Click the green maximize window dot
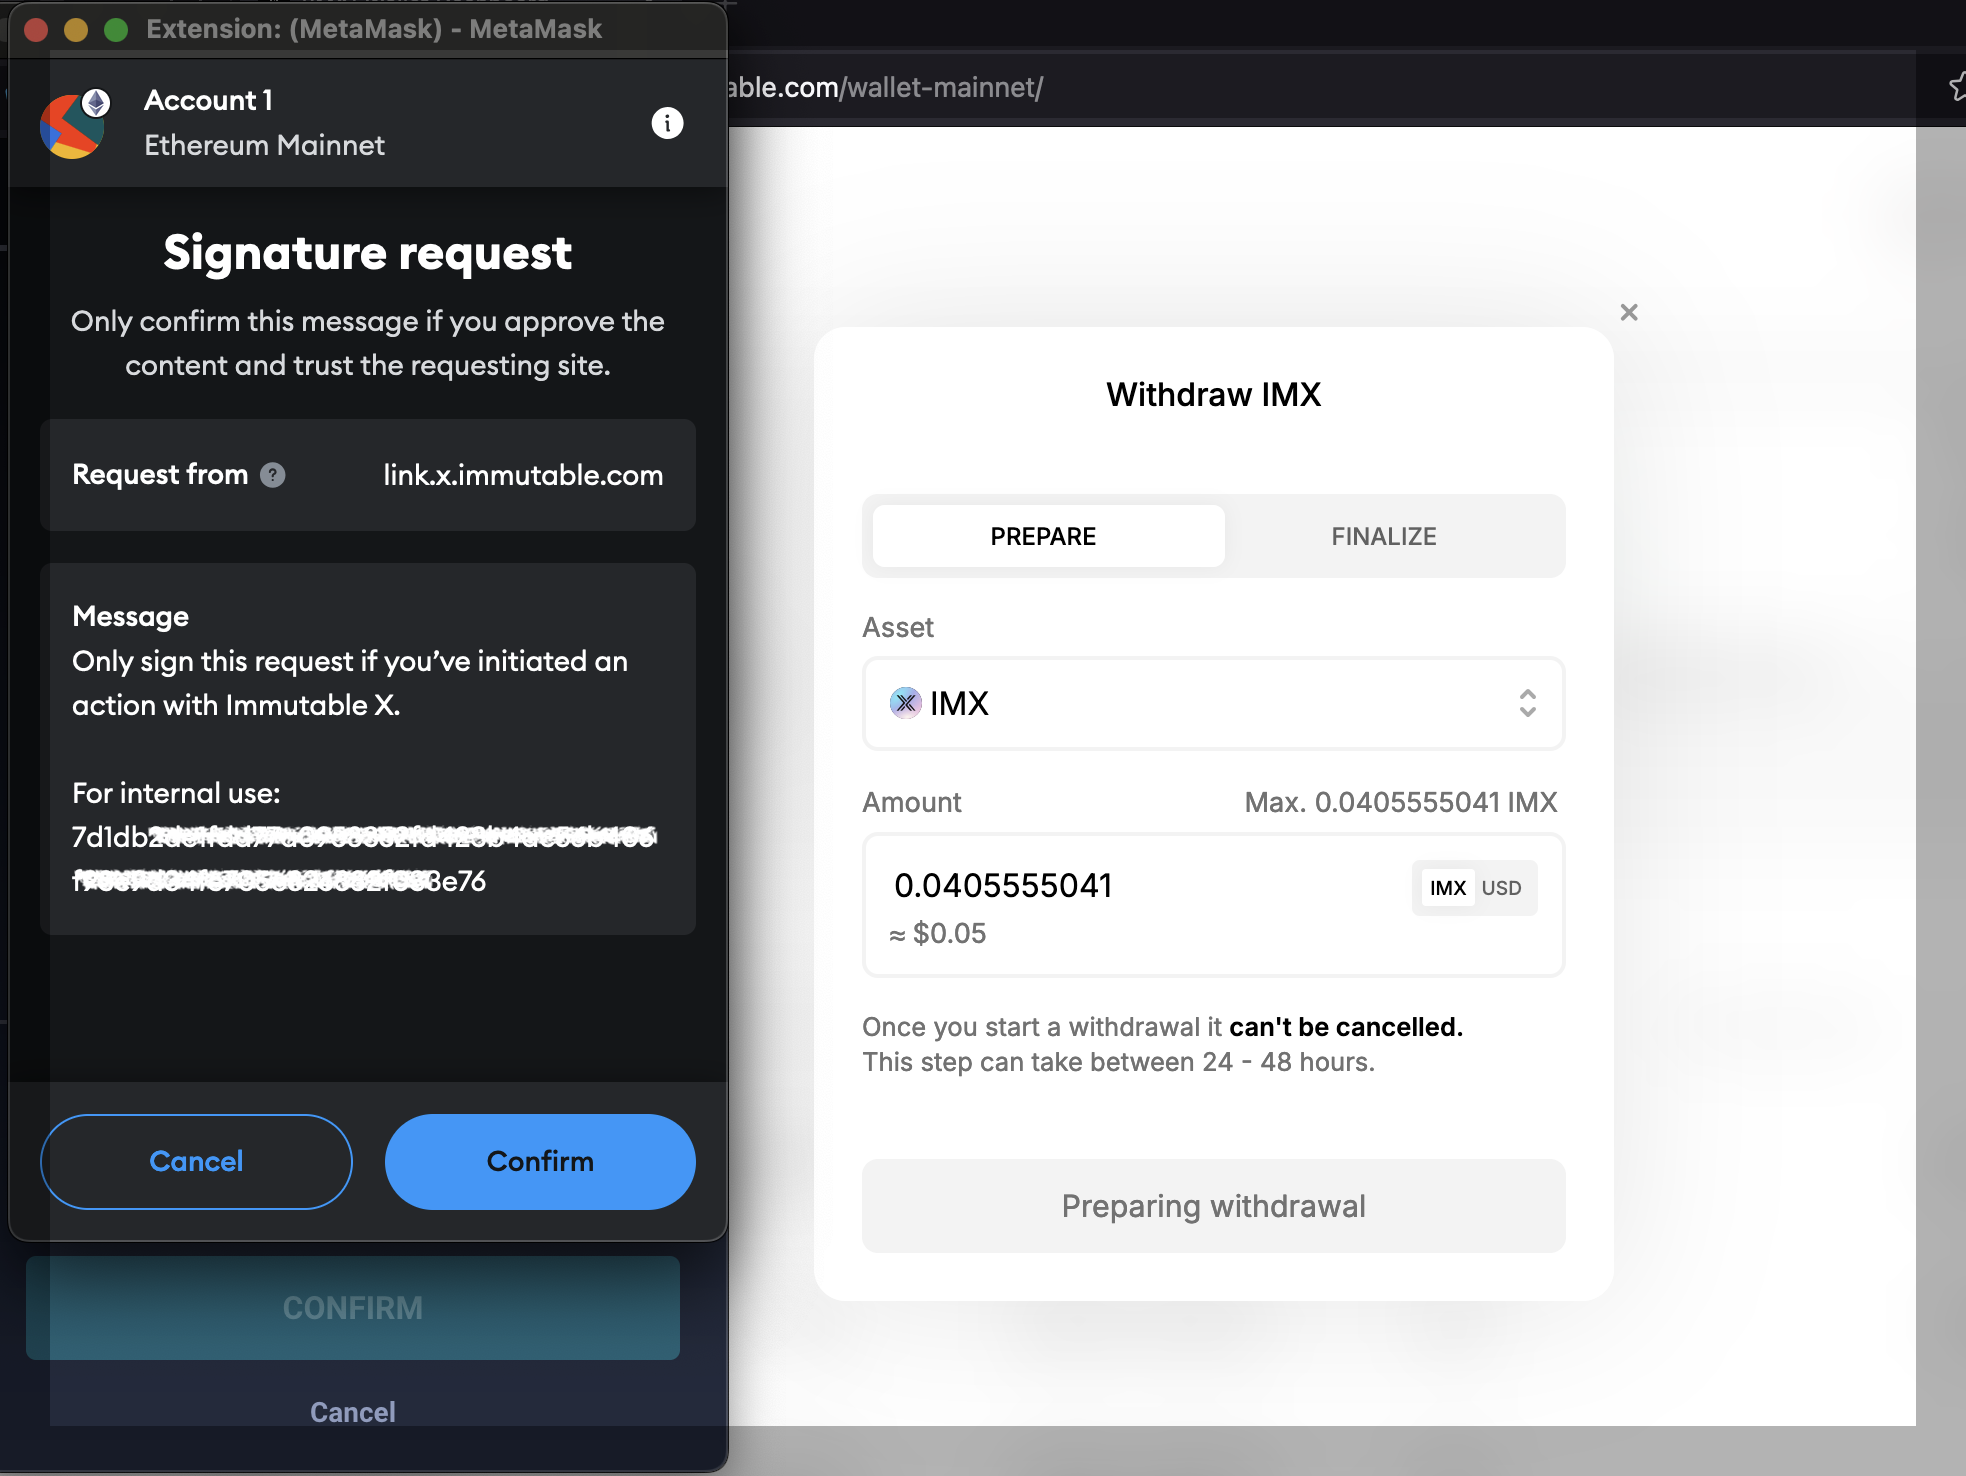The image size is (1966, 1476). click(116, 29)
